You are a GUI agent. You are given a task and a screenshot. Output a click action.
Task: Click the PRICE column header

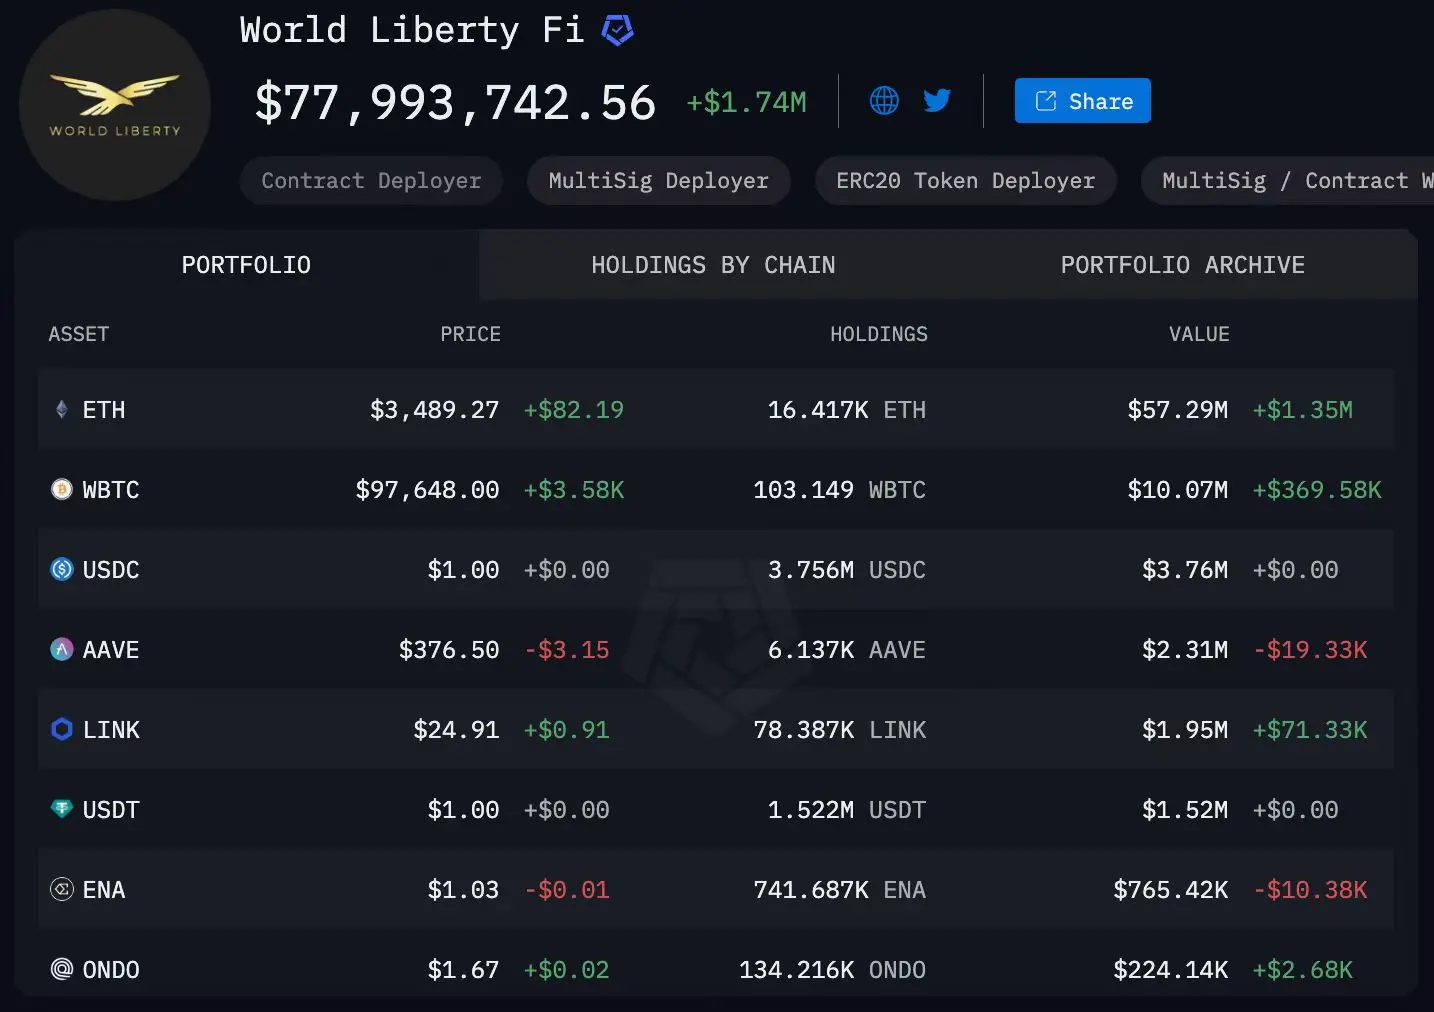pos(471,334)
